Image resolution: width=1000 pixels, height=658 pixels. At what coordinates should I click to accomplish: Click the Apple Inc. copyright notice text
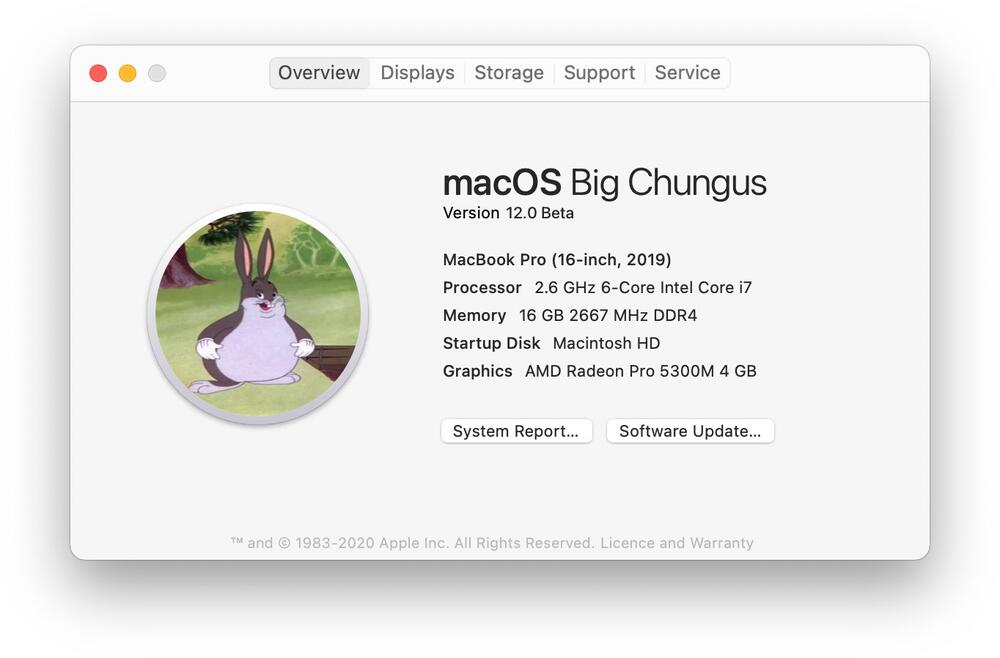click(412, 543)
